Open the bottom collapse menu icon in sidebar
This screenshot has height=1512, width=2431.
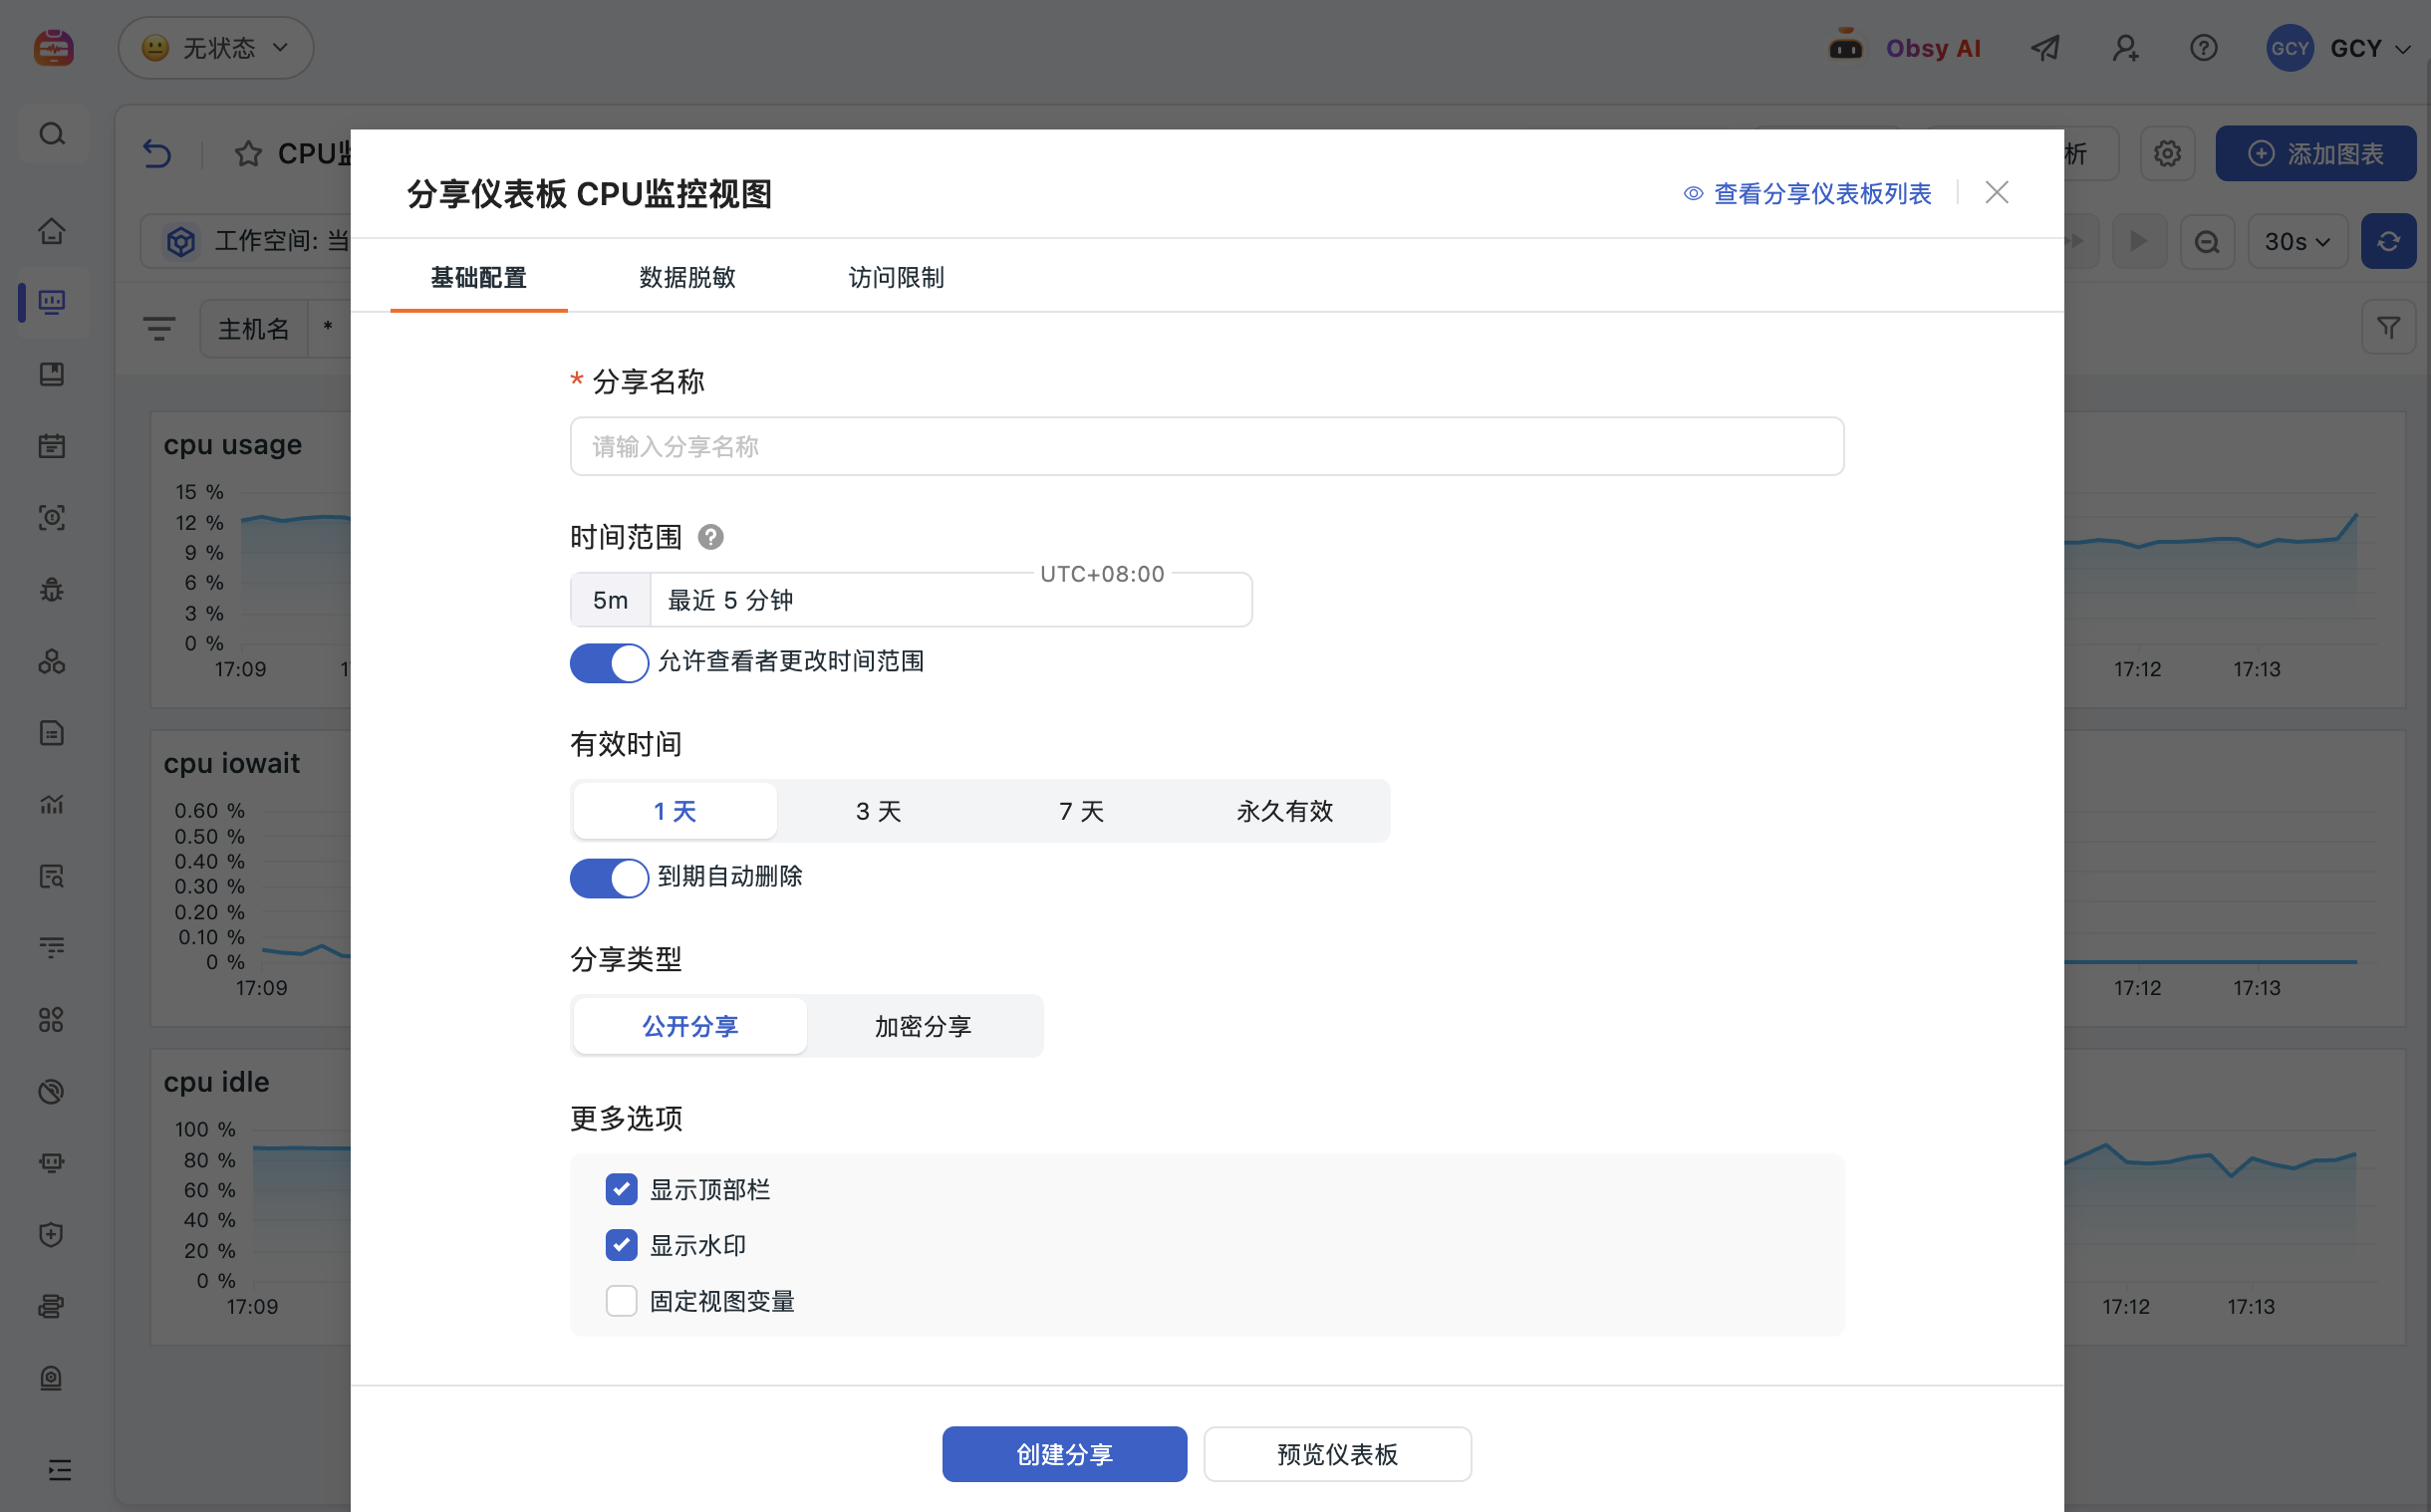pos(59,1469)
